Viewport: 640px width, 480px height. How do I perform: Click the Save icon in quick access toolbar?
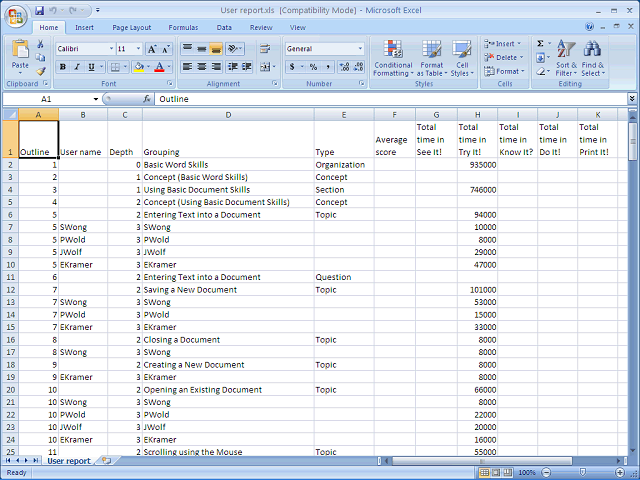tap(39, 10)
